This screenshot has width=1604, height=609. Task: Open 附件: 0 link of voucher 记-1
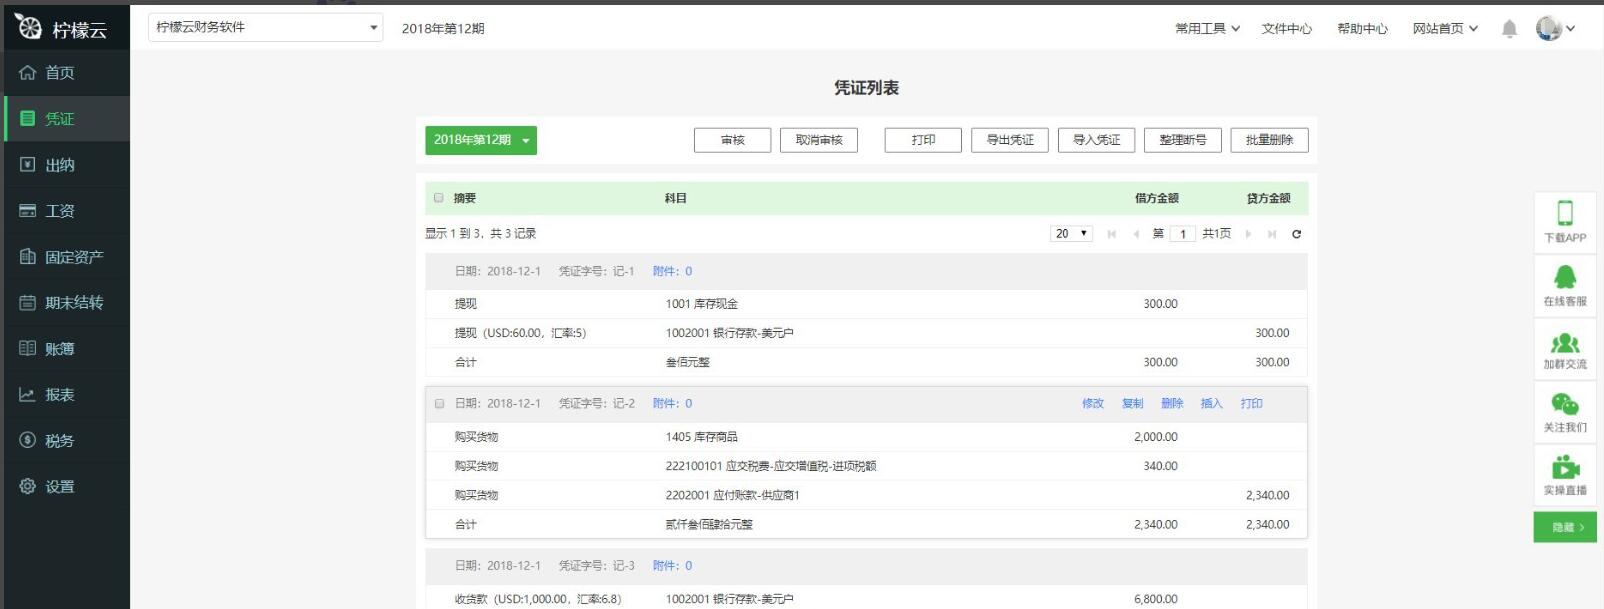[x=672, y=271]
